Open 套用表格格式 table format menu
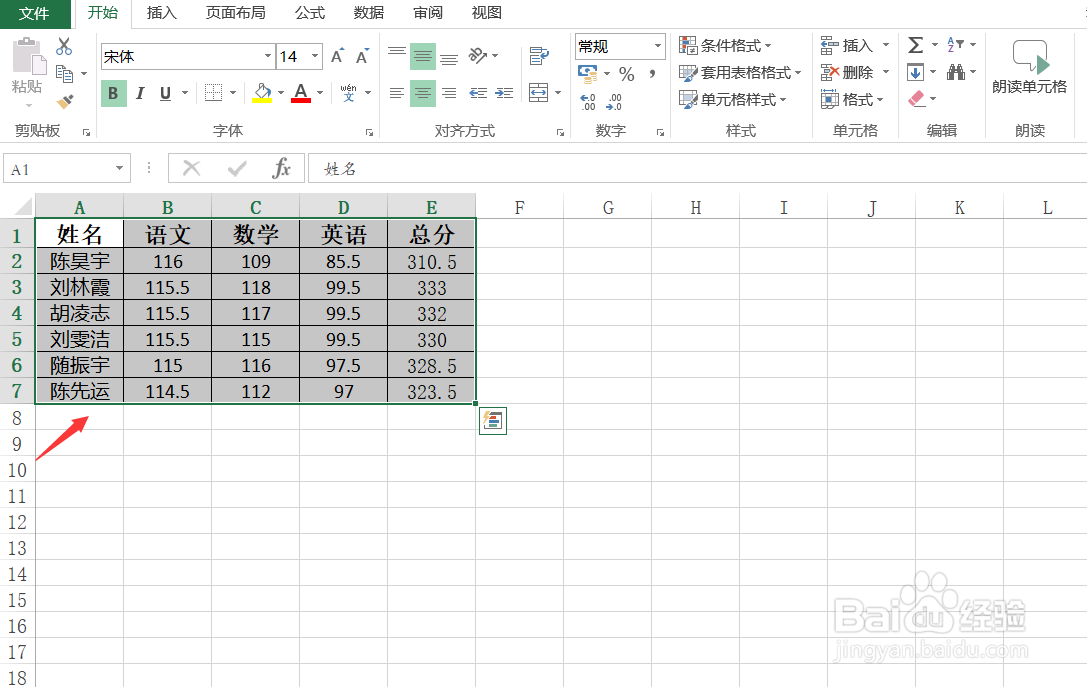Image resolution: width=1087 pixels, height=687 pixels. (x=740, y=73)
